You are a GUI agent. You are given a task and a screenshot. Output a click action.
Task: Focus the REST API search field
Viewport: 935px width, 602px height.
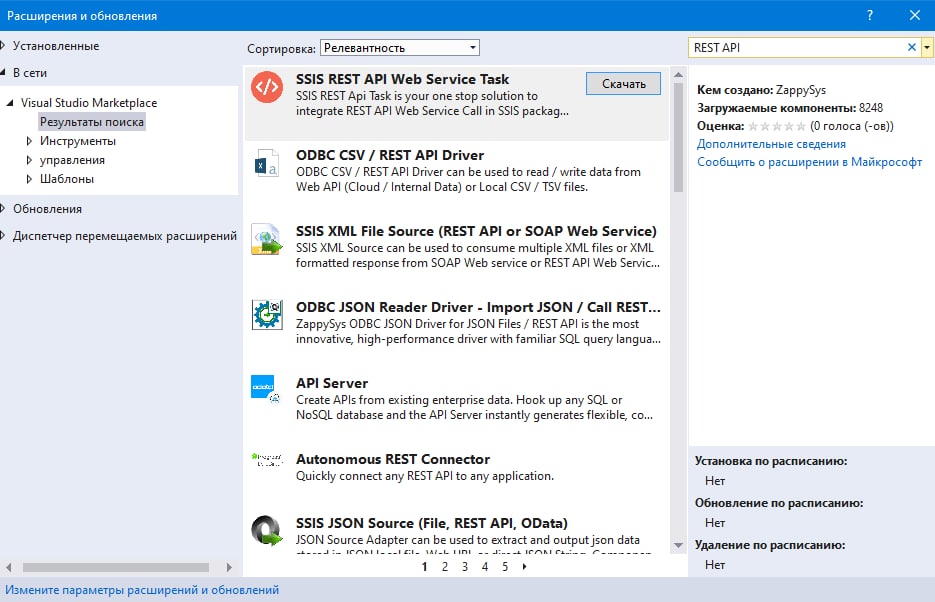(x=797, y=47)
